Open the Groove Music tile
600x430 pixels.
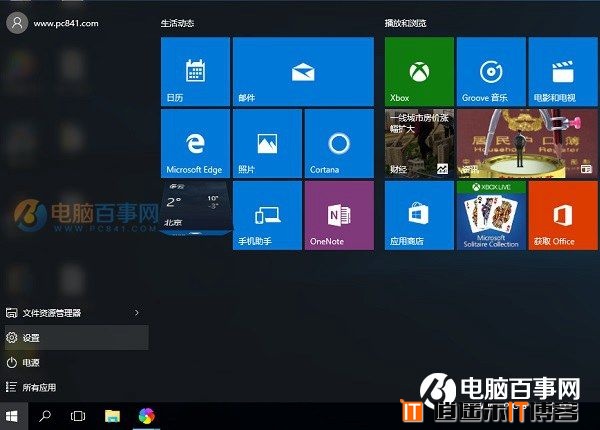click(x=491, y=71)
